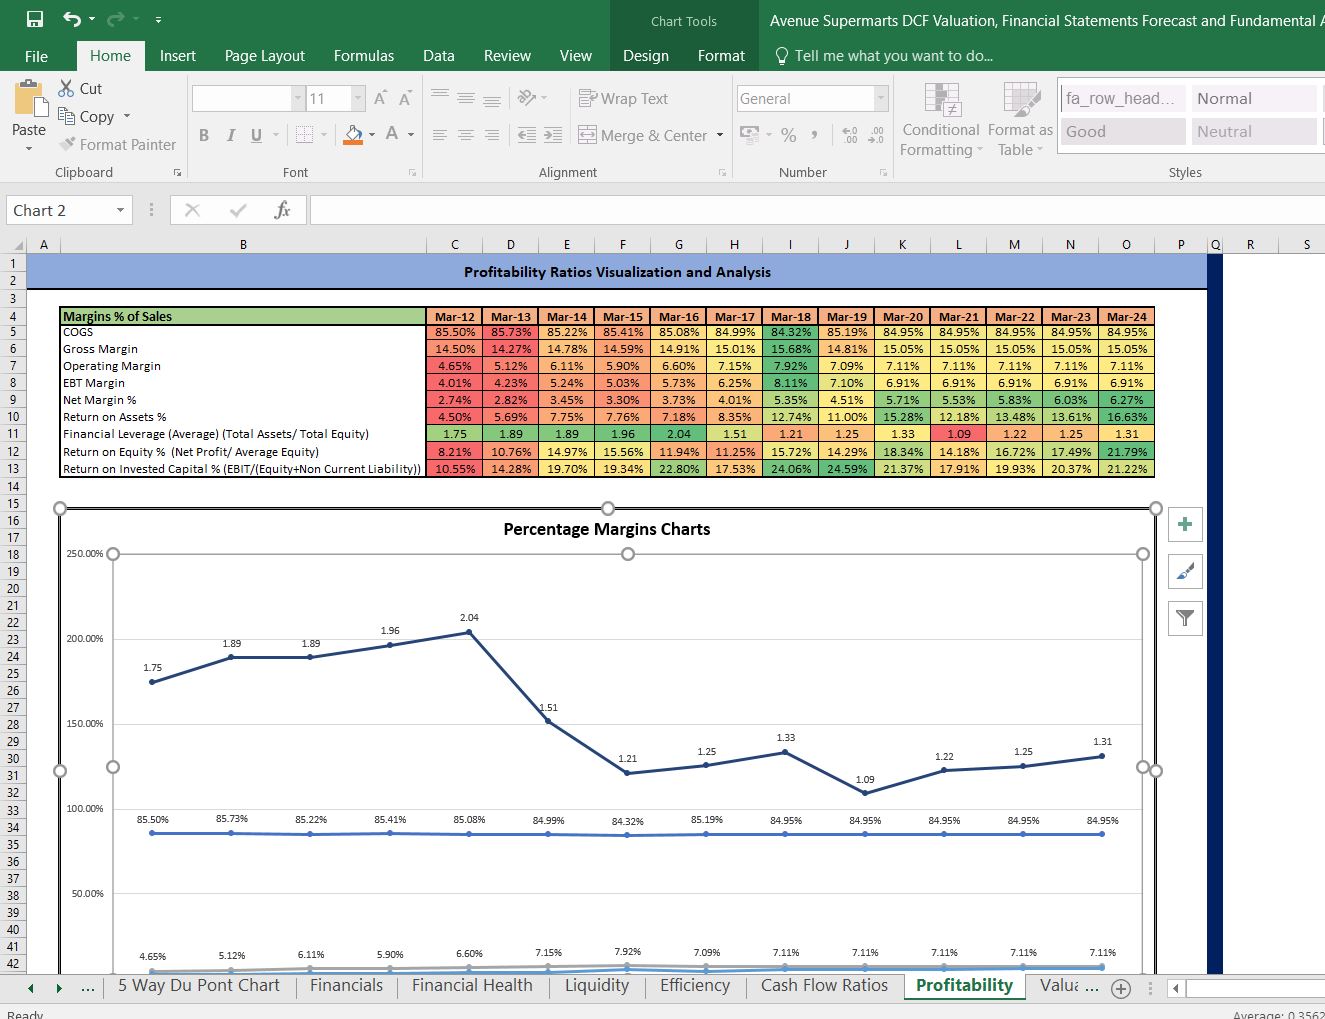Cut the selection to the clipboard
The width and height of the screenshot is (1325, 1019).
pyautogui.click(x=80, y=89)
